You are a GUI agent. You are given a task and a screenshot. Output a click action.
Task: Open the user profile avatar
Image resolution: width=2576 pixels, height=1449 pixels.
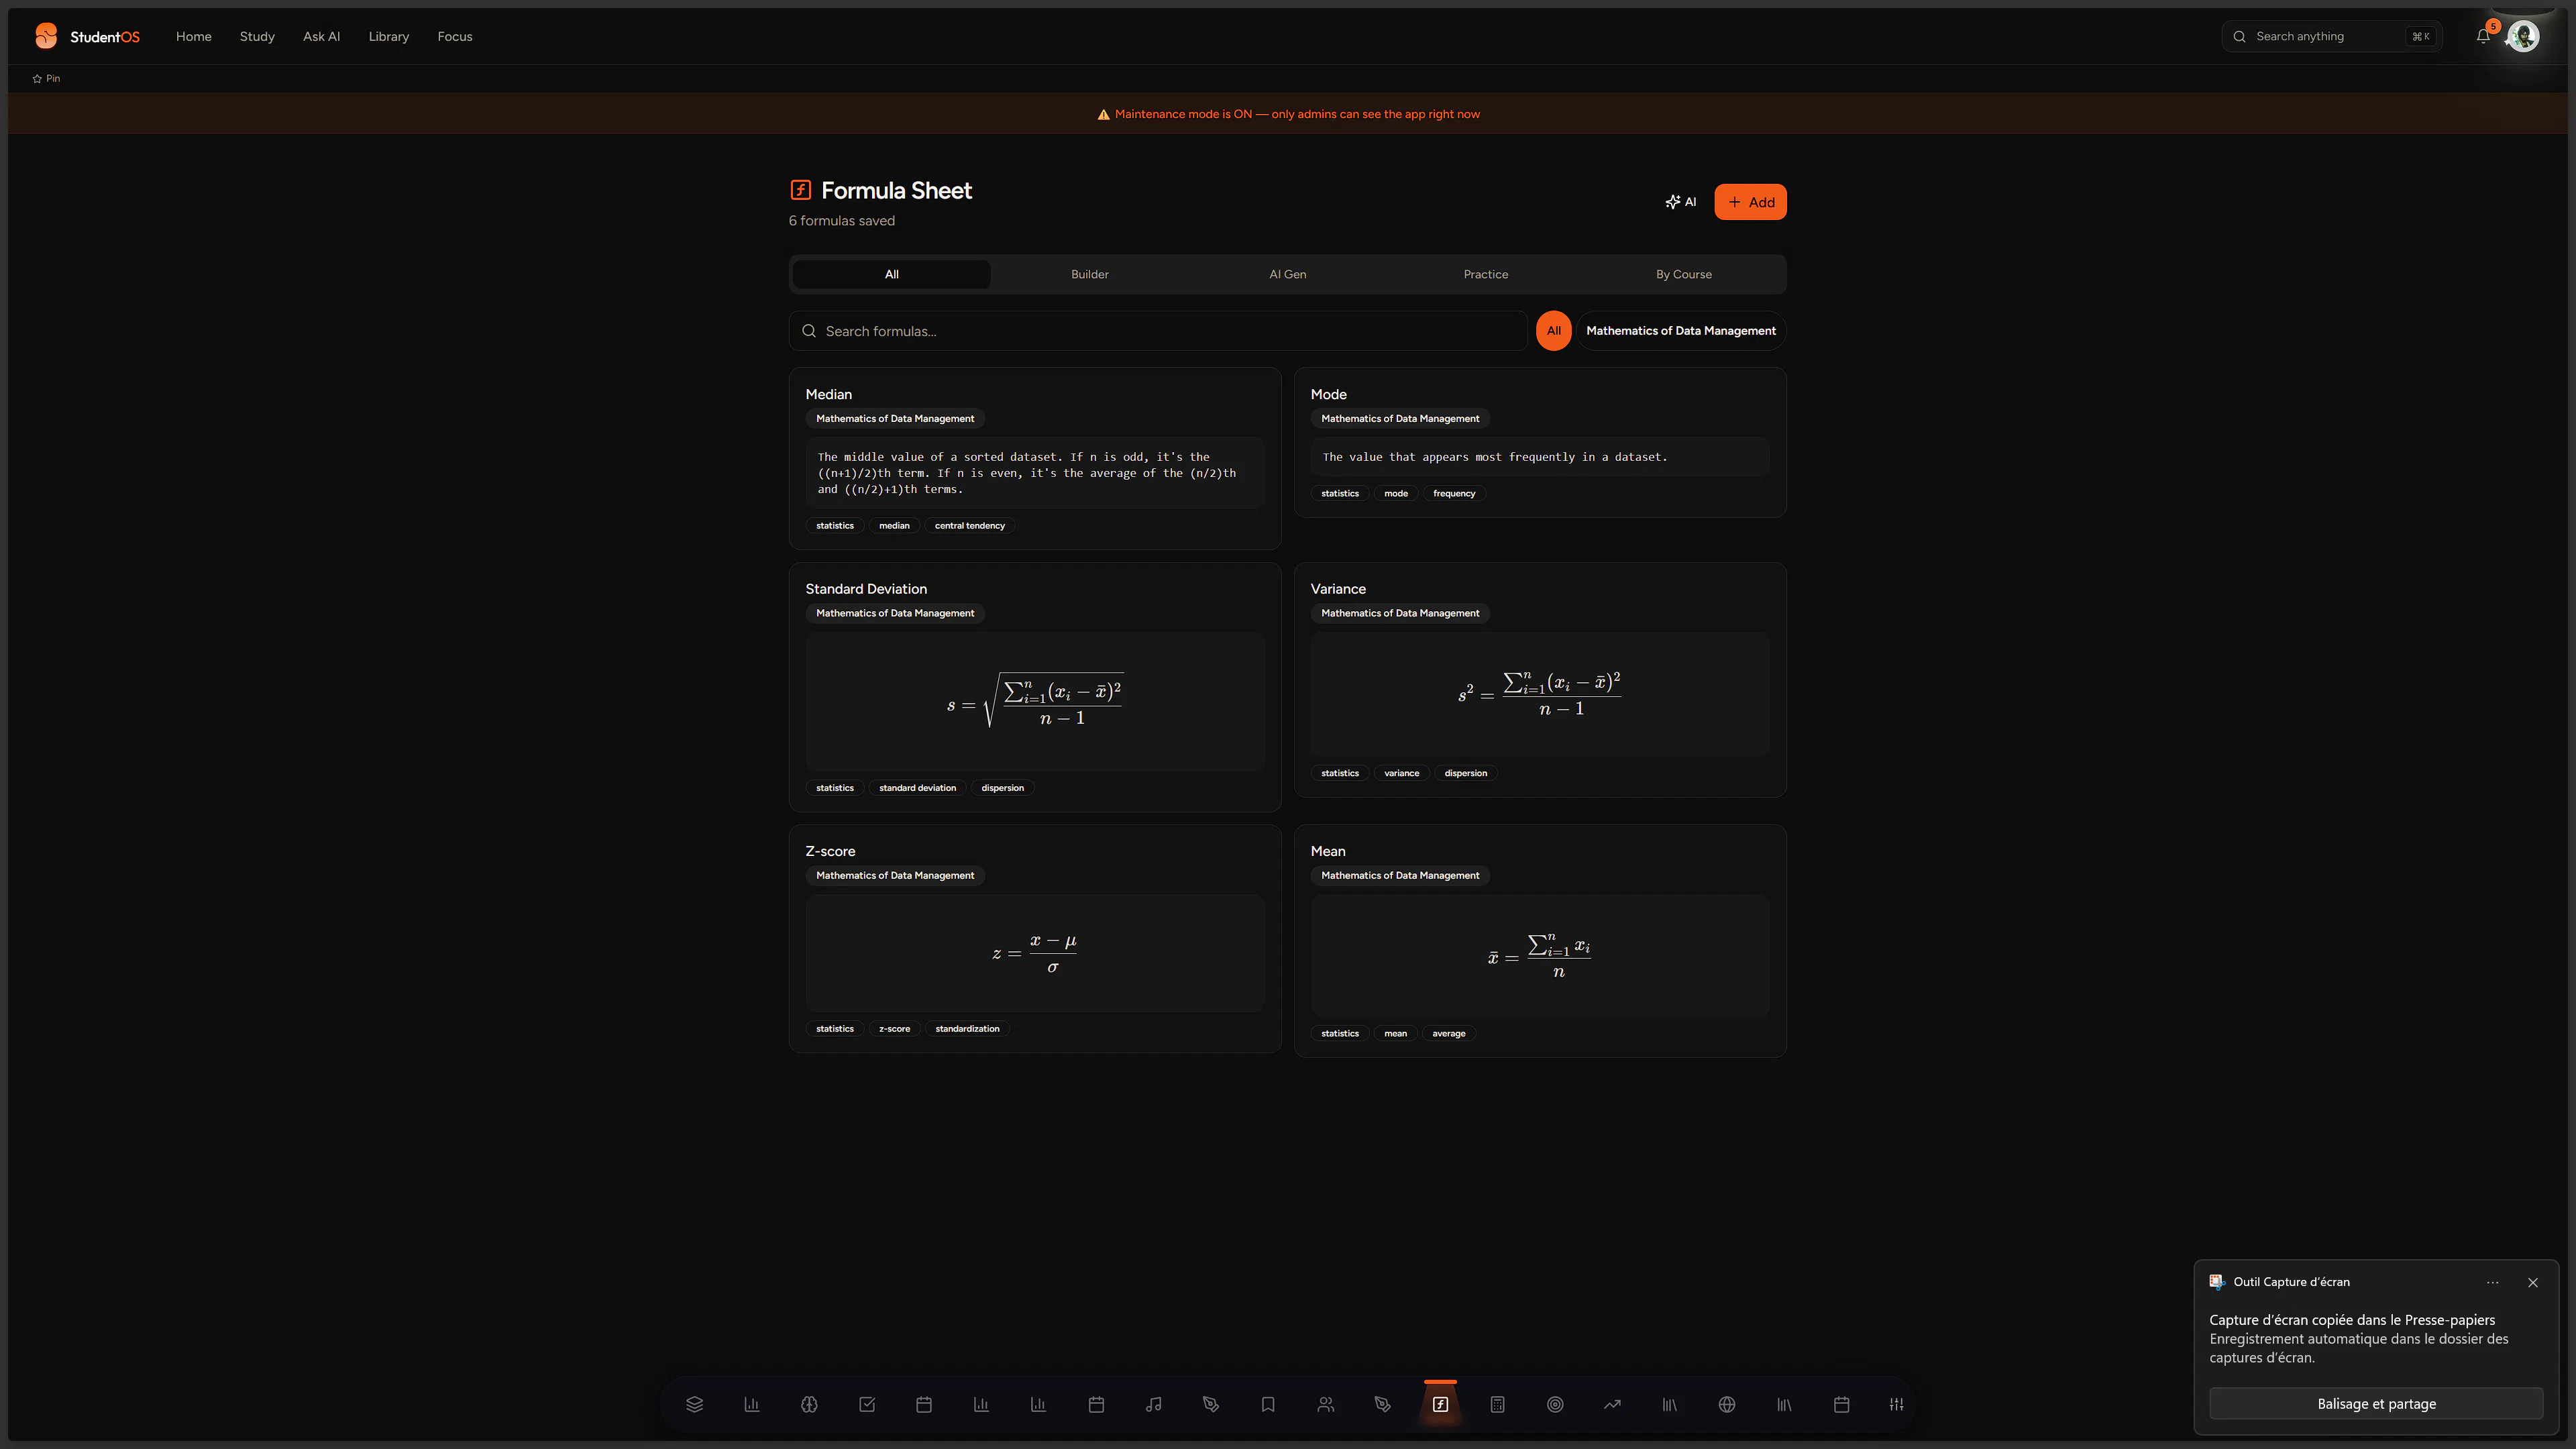point(2523,36)
